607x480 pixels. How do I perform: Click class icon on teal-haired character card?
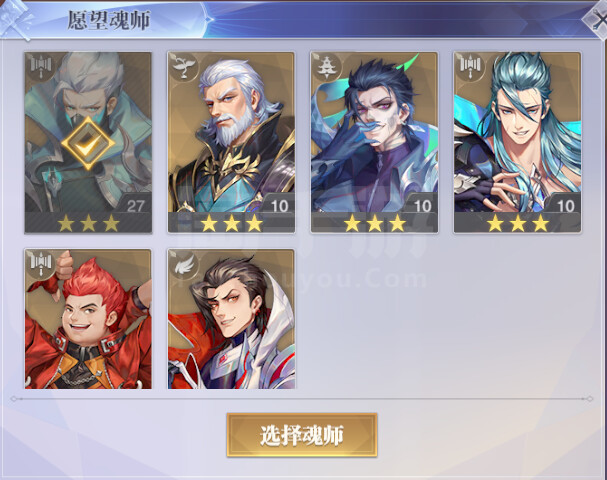point(470,67)
